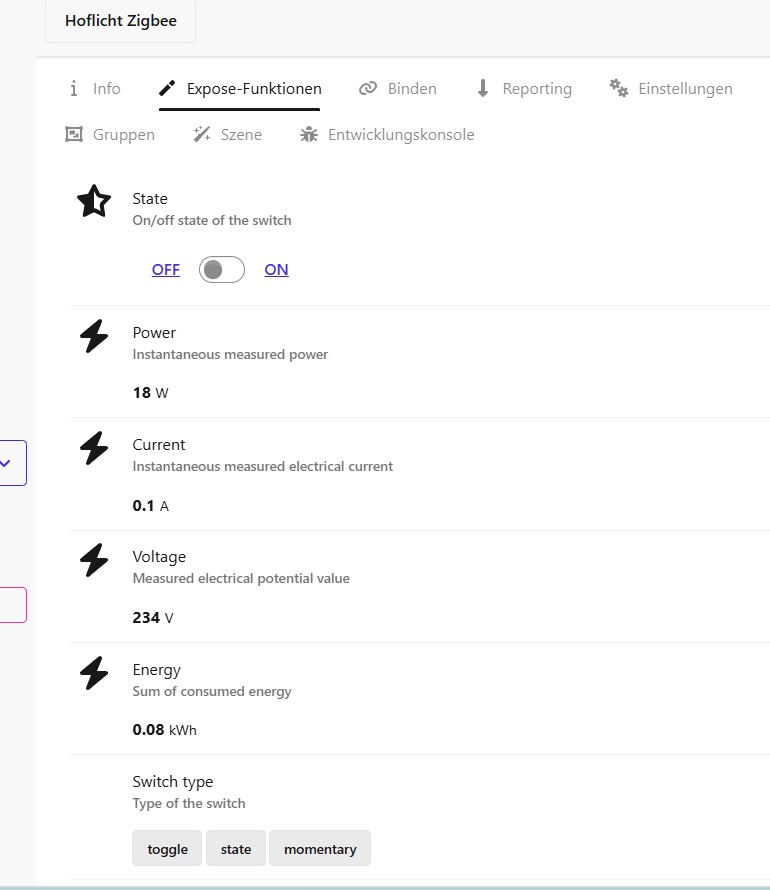Switch to the Info tab

coord(94,88)
